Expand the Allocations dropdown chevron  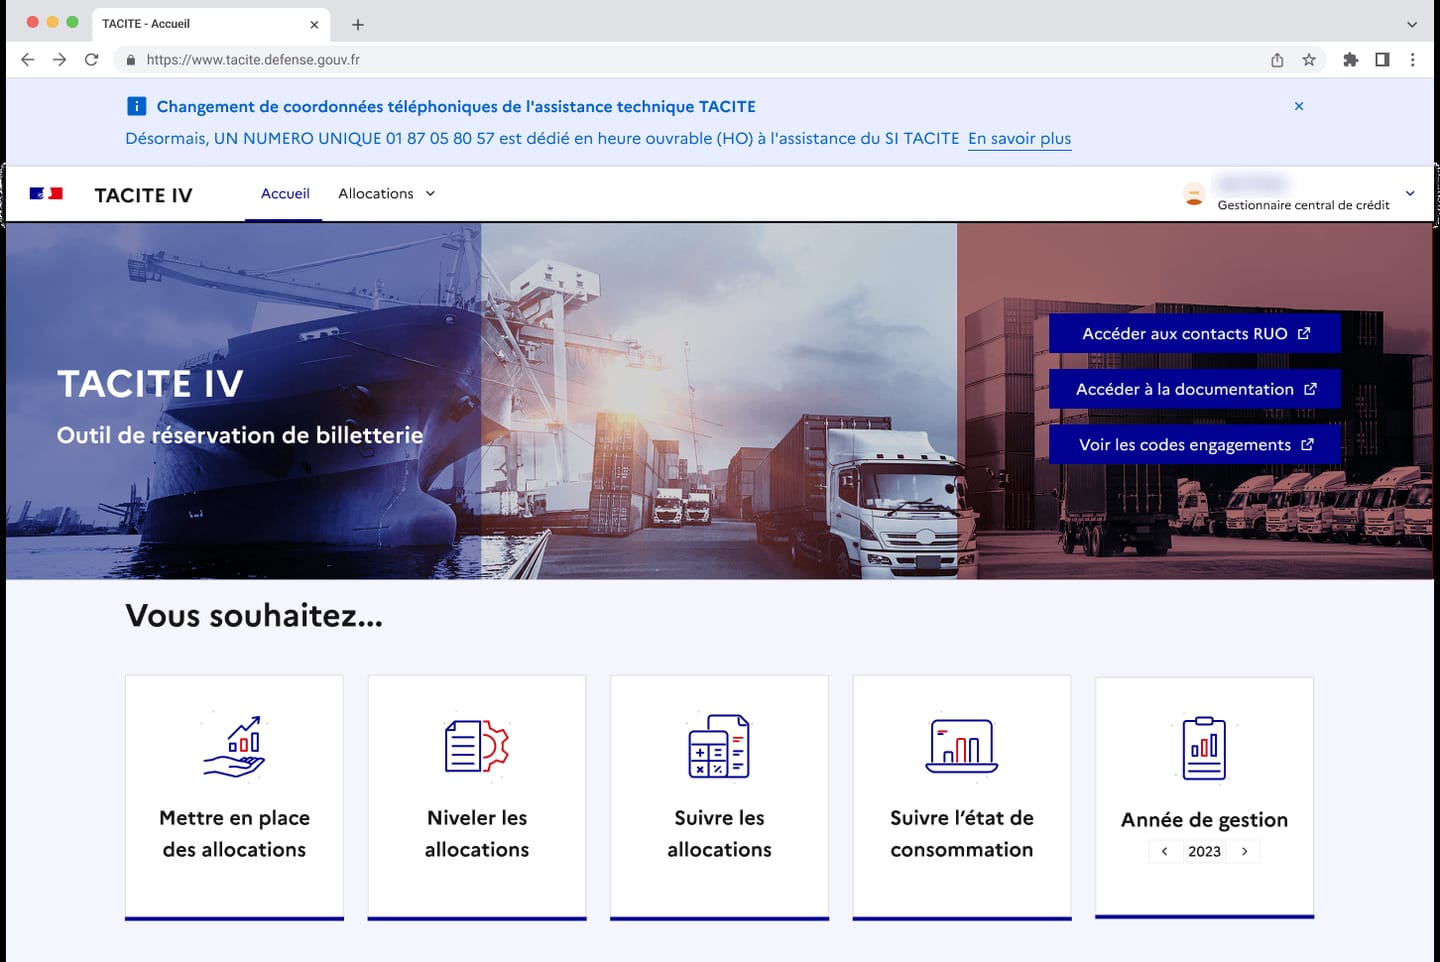430,193
